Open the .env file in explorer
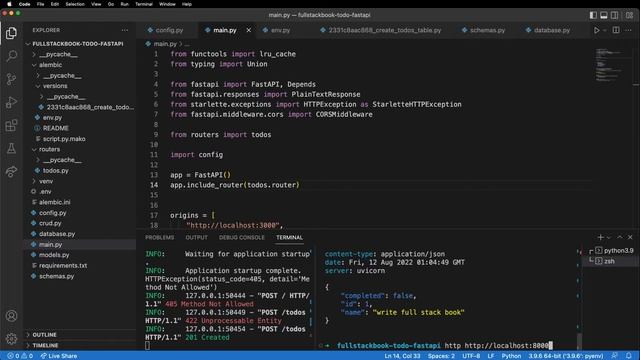The width and height of the screenshot is (640, 360). [45, 192]
